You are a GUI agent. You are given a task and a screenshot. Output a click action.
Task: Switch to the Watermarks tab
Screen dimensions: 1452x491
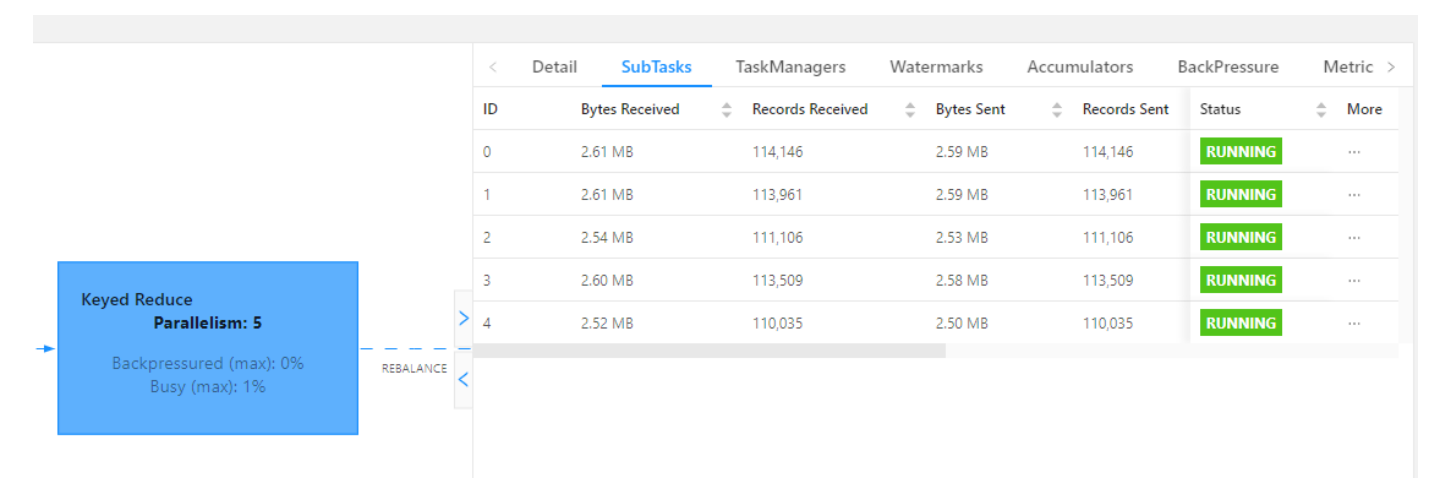pos(936,67)
